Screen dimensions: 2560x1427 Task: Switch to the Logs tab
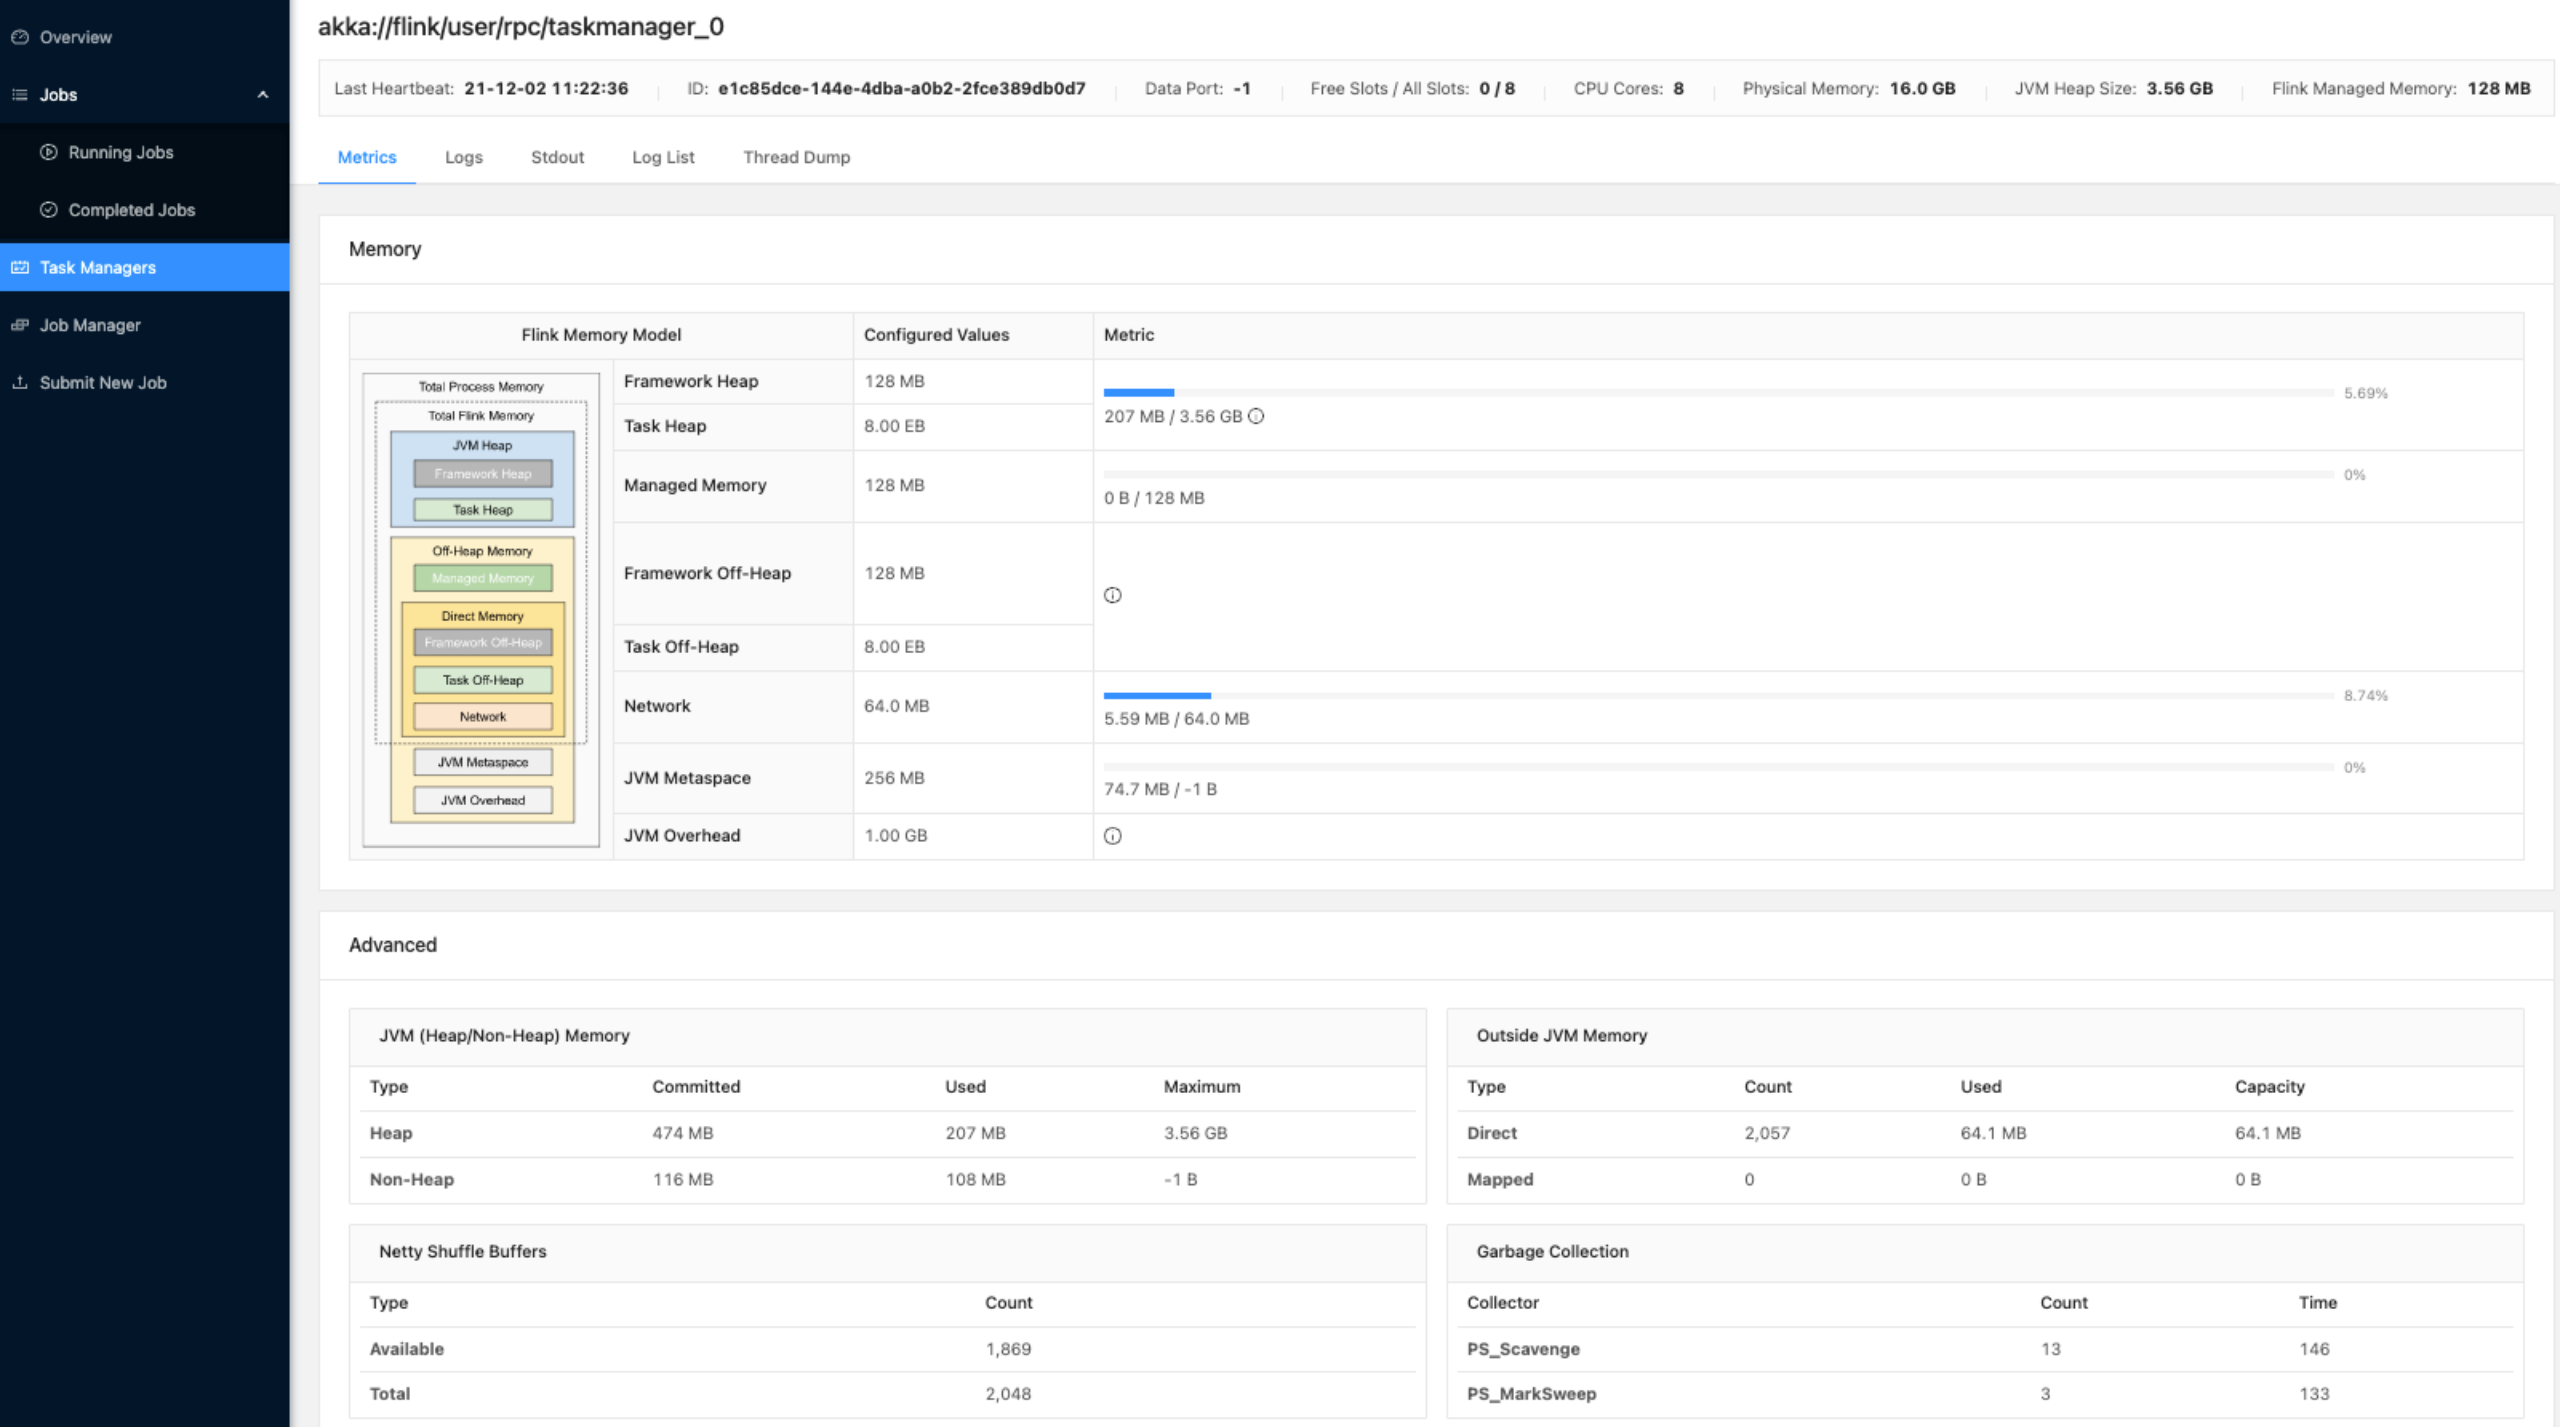[463, 157]
